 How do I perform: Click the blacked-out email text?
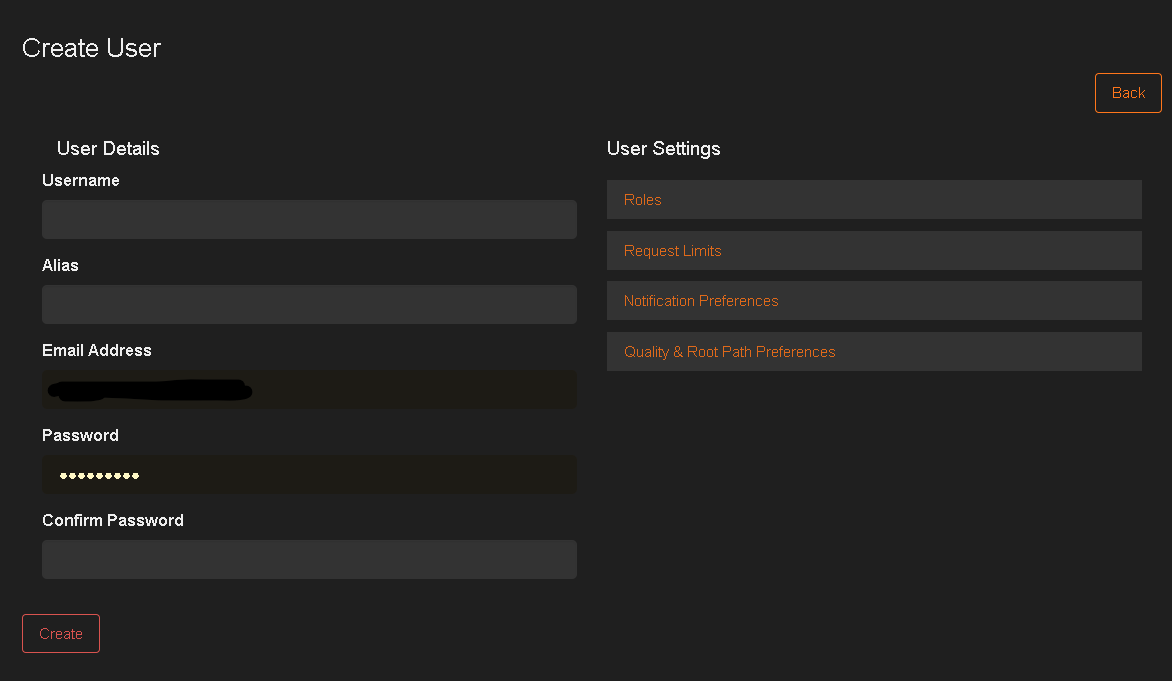(150, 390)
